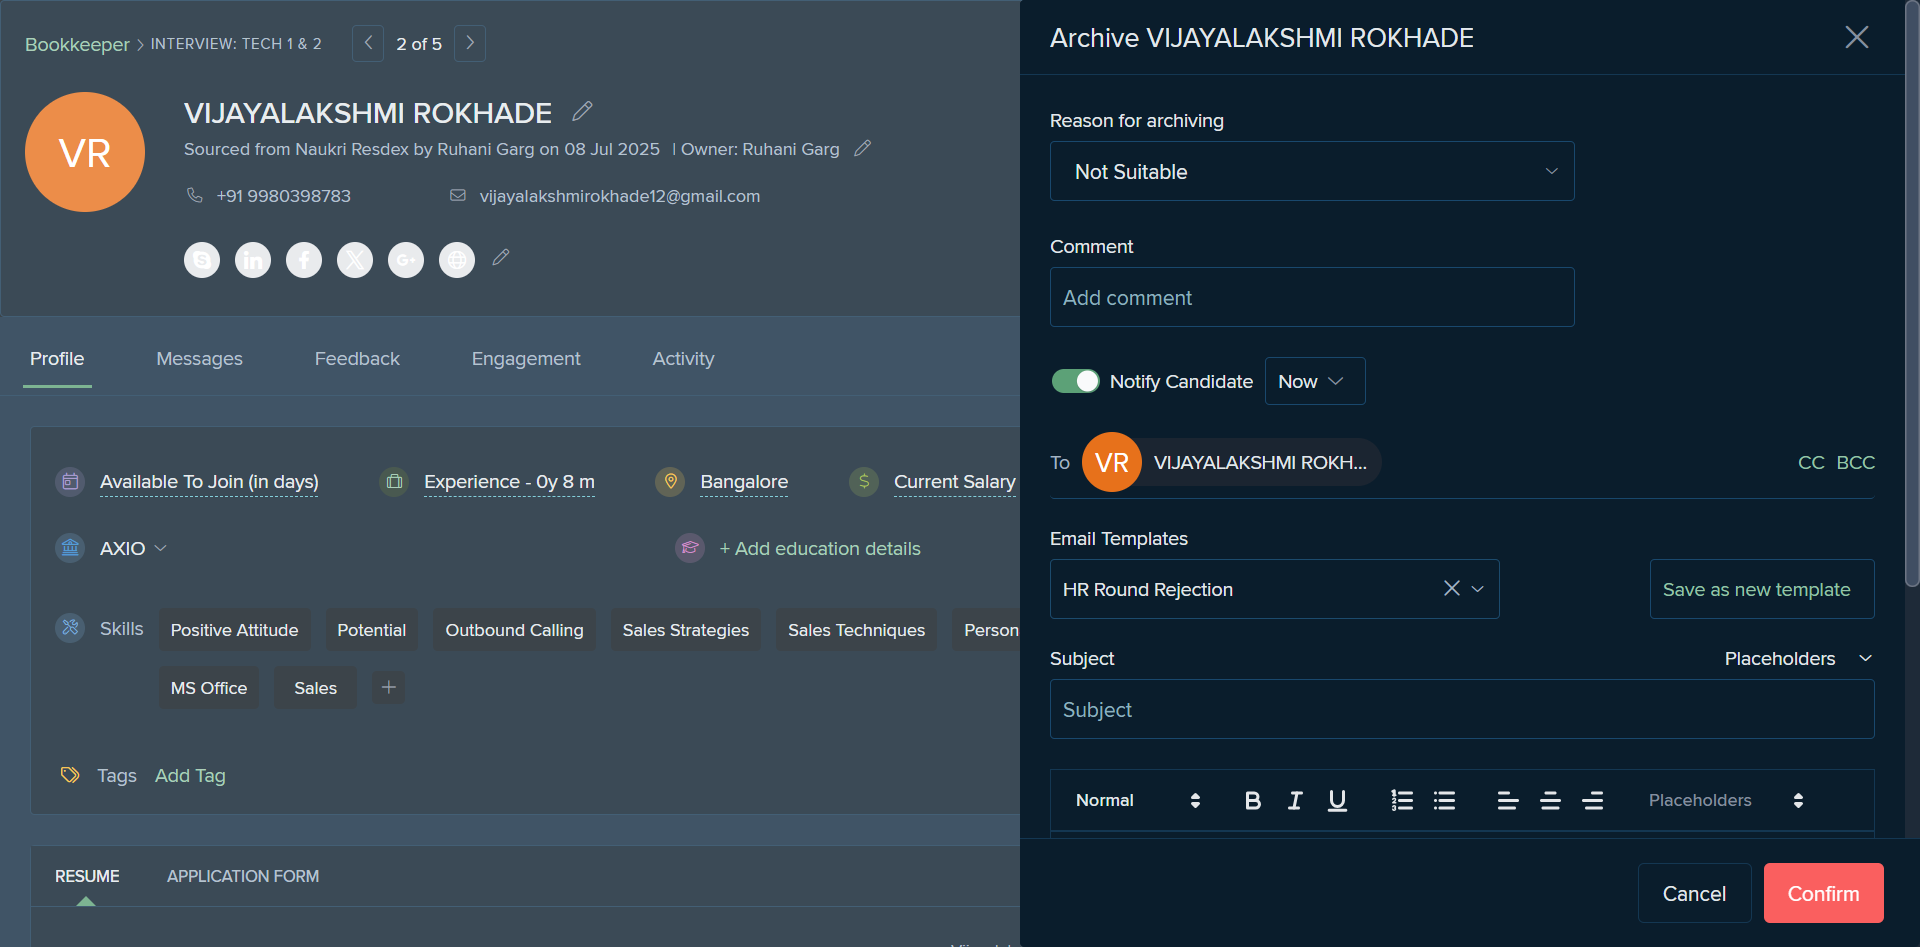
Task: Click recipient chip VIJAYALAKSHMI ROKH...
Action: (x=1232, y=462)
